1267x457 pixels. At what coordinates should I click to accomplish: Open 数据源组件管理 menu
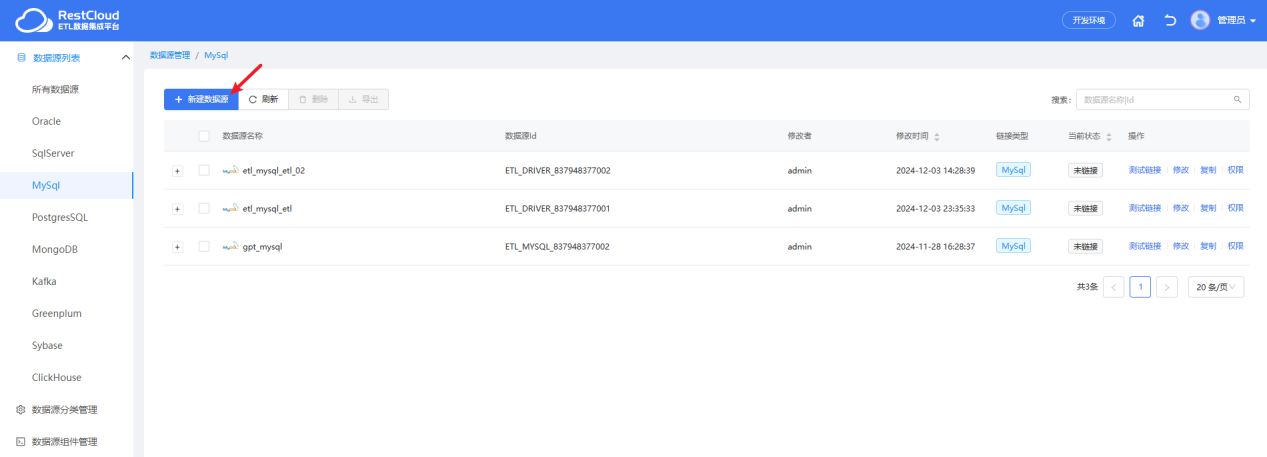[66, 441]
